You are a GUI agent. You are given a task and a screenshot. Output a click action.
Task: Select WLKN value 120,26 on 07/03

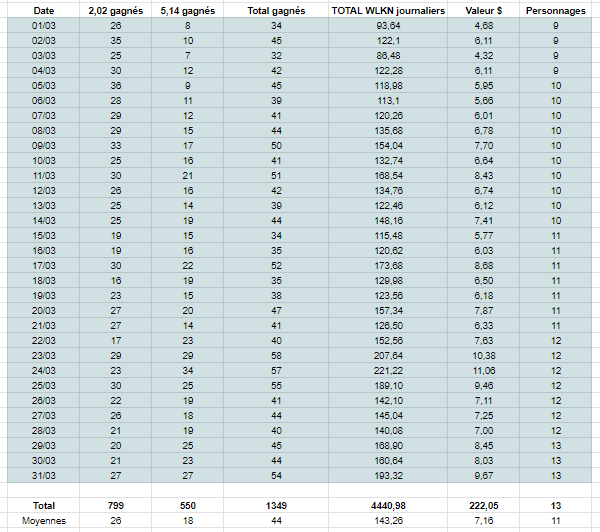[x=388, y=116]
